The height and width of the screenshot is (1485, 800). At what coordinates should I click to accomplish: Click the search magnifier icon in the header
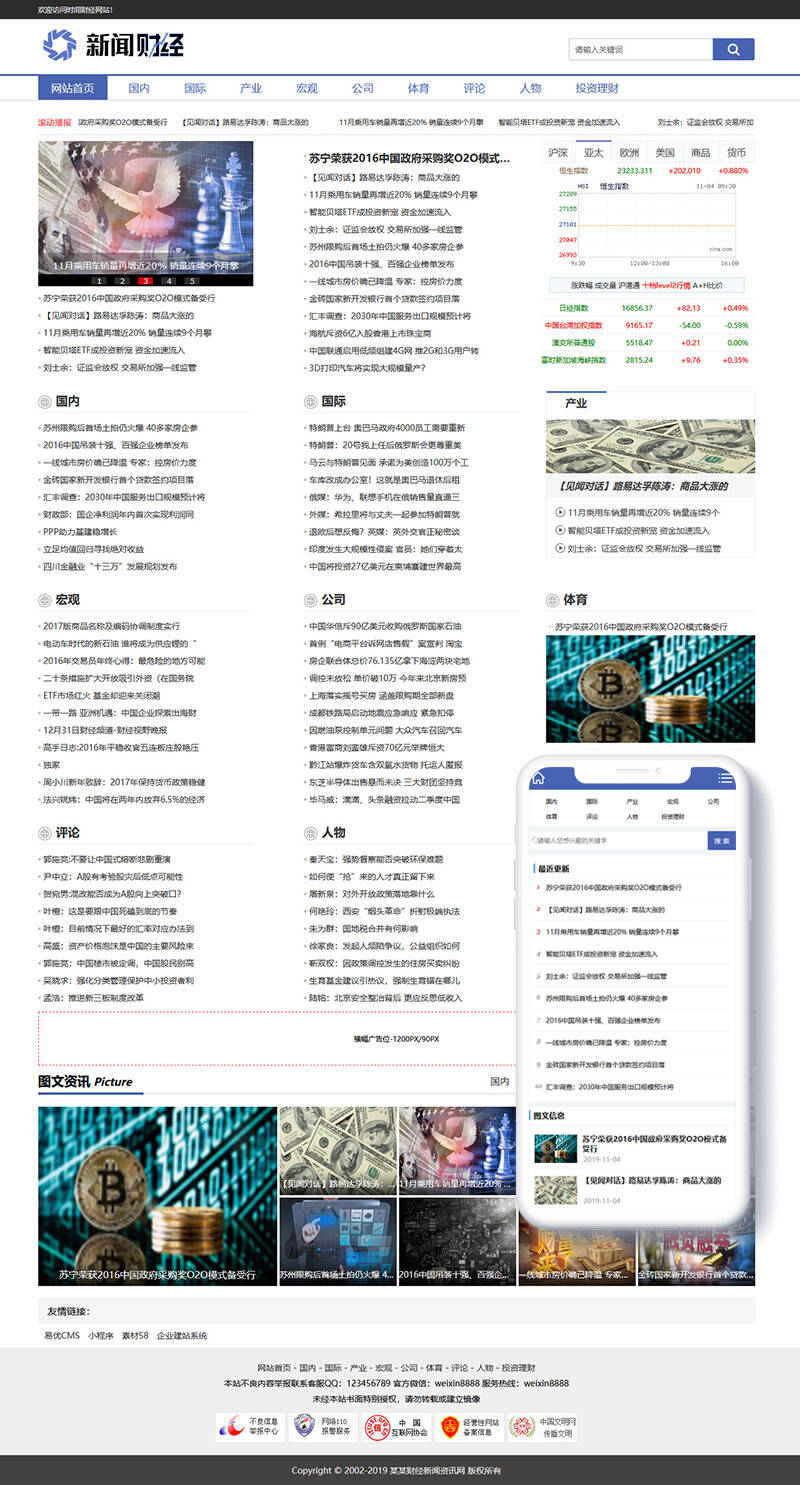733,49
